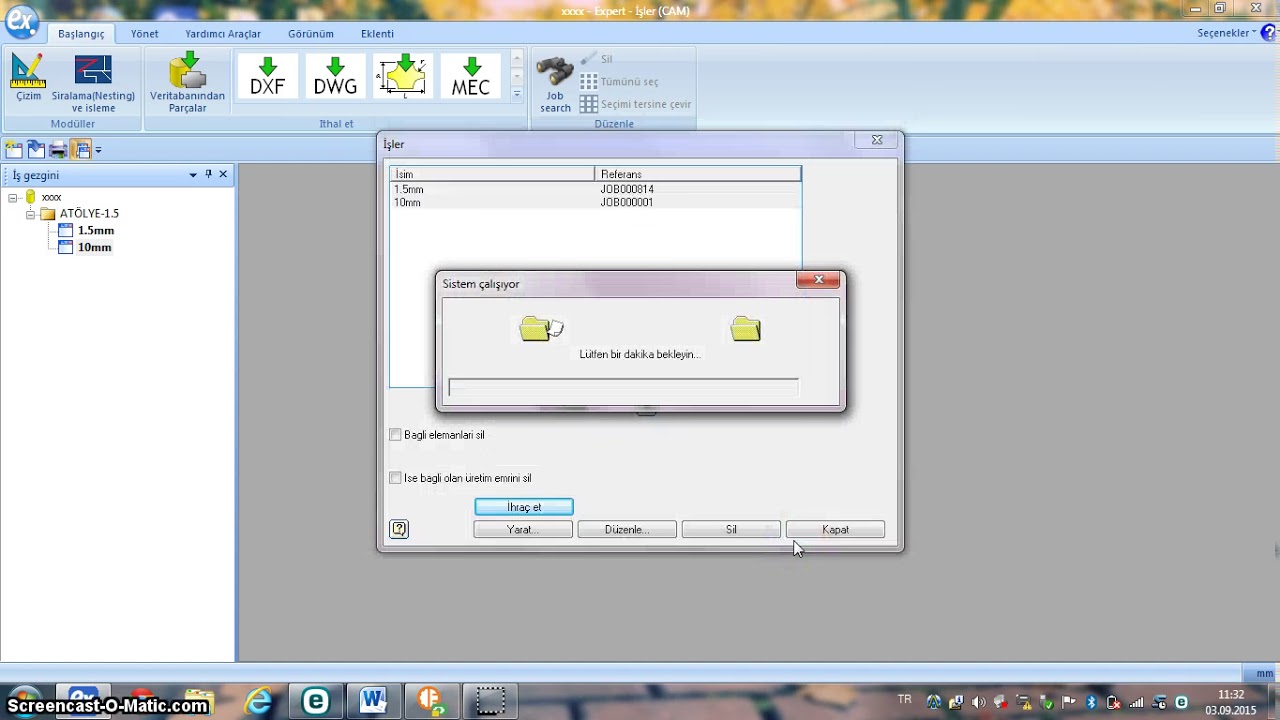Open the Çizim drawing module
1280x720 pixels.
28,79
